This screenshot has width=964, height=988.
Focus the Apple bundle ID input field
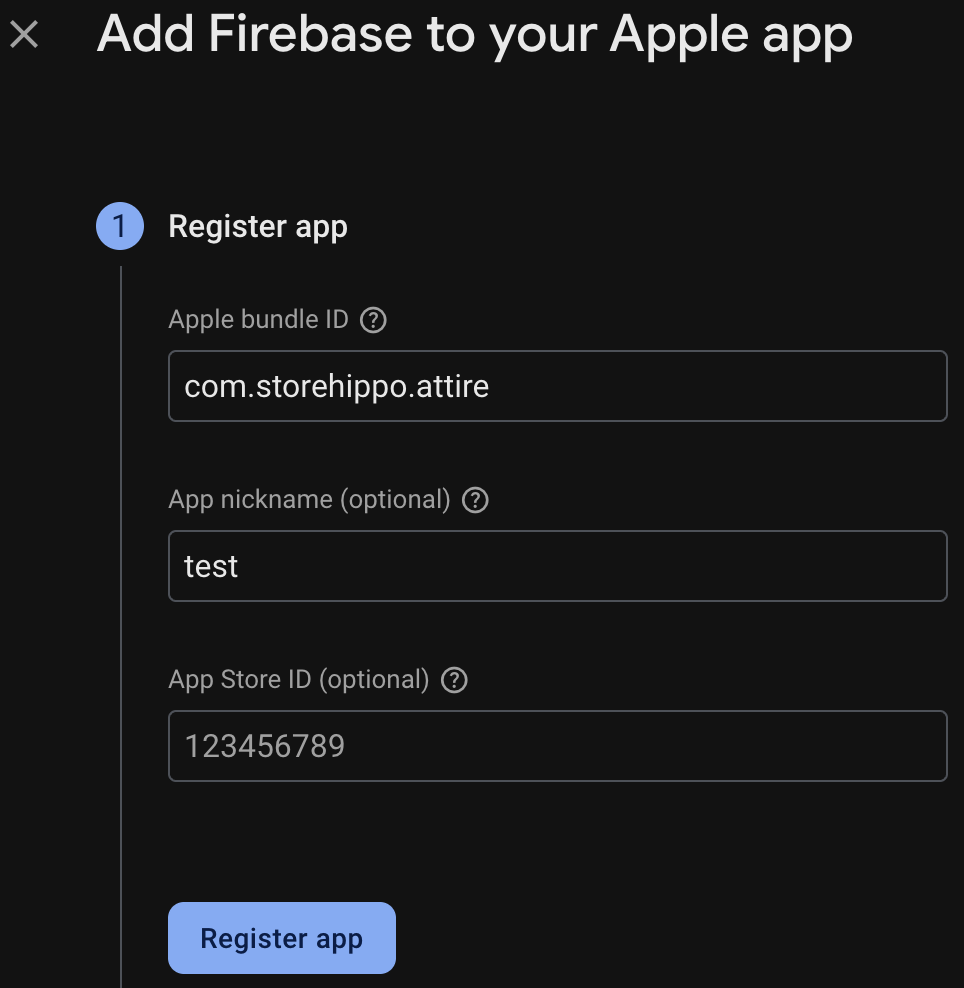click(x=558, y=386)
